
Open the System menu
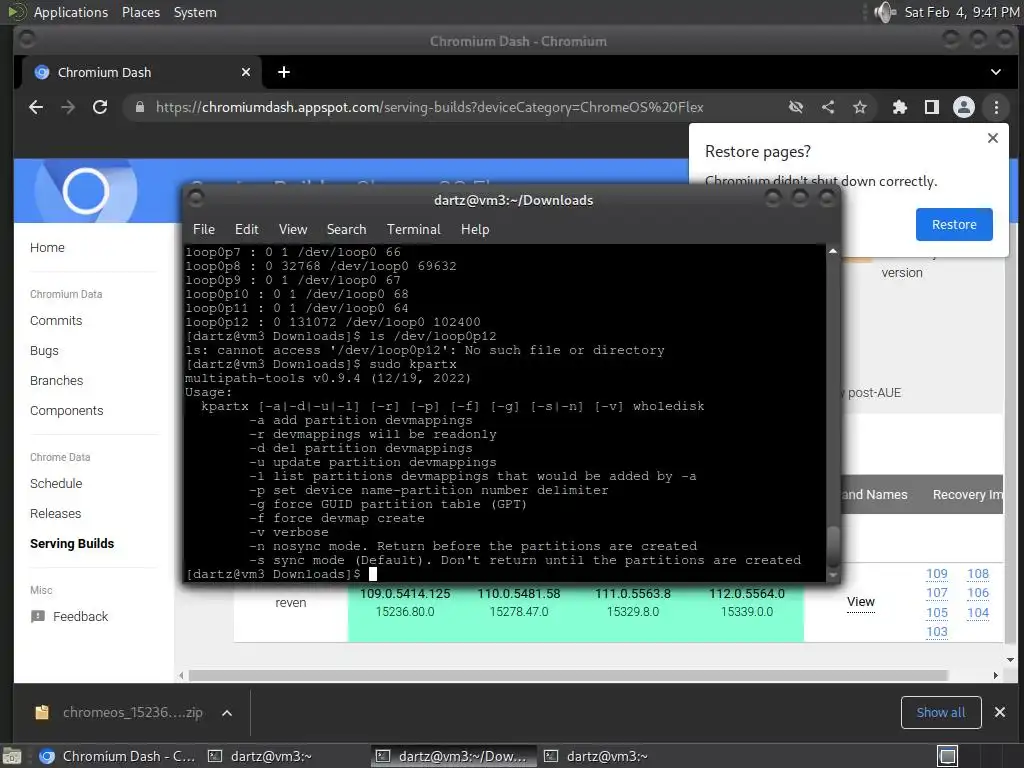[195, 12]
